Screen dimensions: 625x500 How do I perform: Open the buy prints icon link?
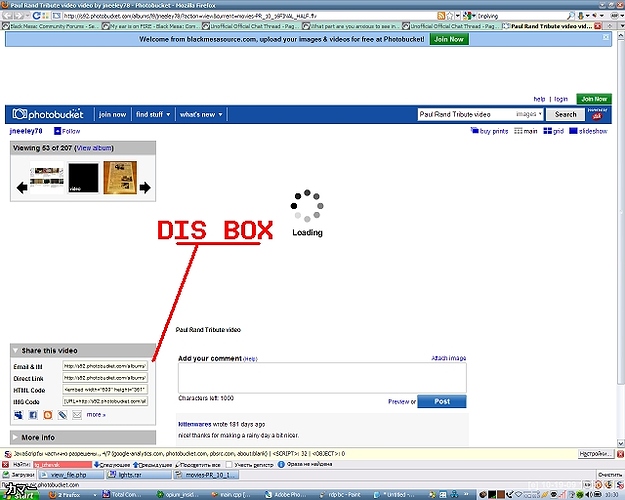[474, 130]
